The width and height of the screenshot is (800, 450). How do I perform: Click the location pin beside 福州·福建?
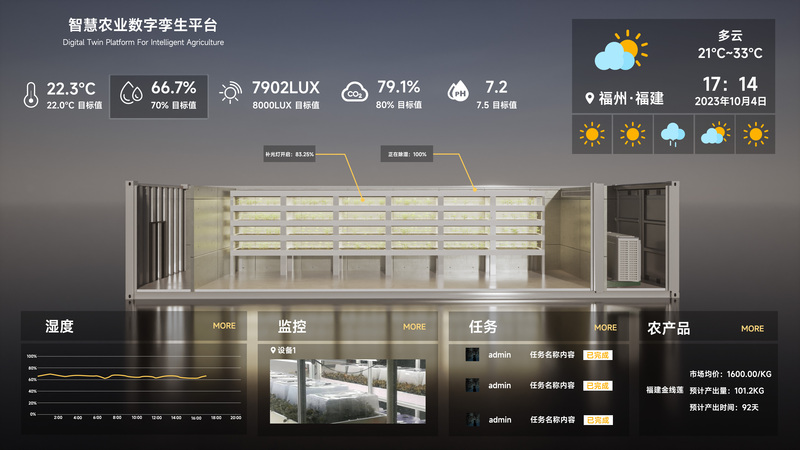click(590, 99)
